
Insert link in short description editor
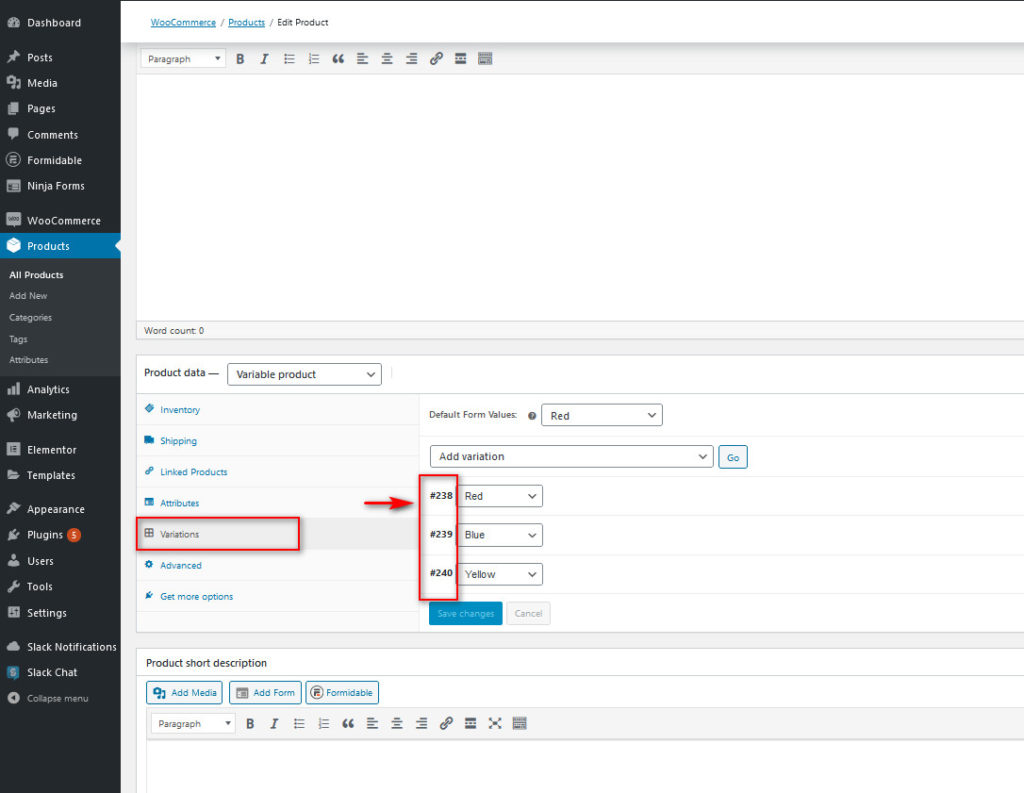point(446,724)
